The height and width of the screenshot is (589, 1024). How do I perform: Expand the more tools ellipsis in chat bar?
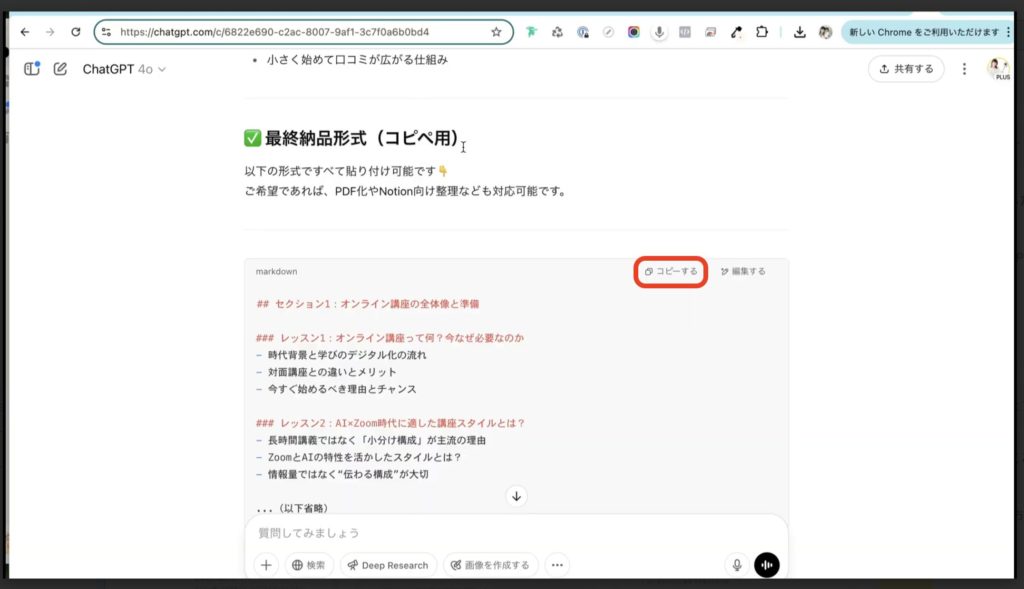point(557,565)
